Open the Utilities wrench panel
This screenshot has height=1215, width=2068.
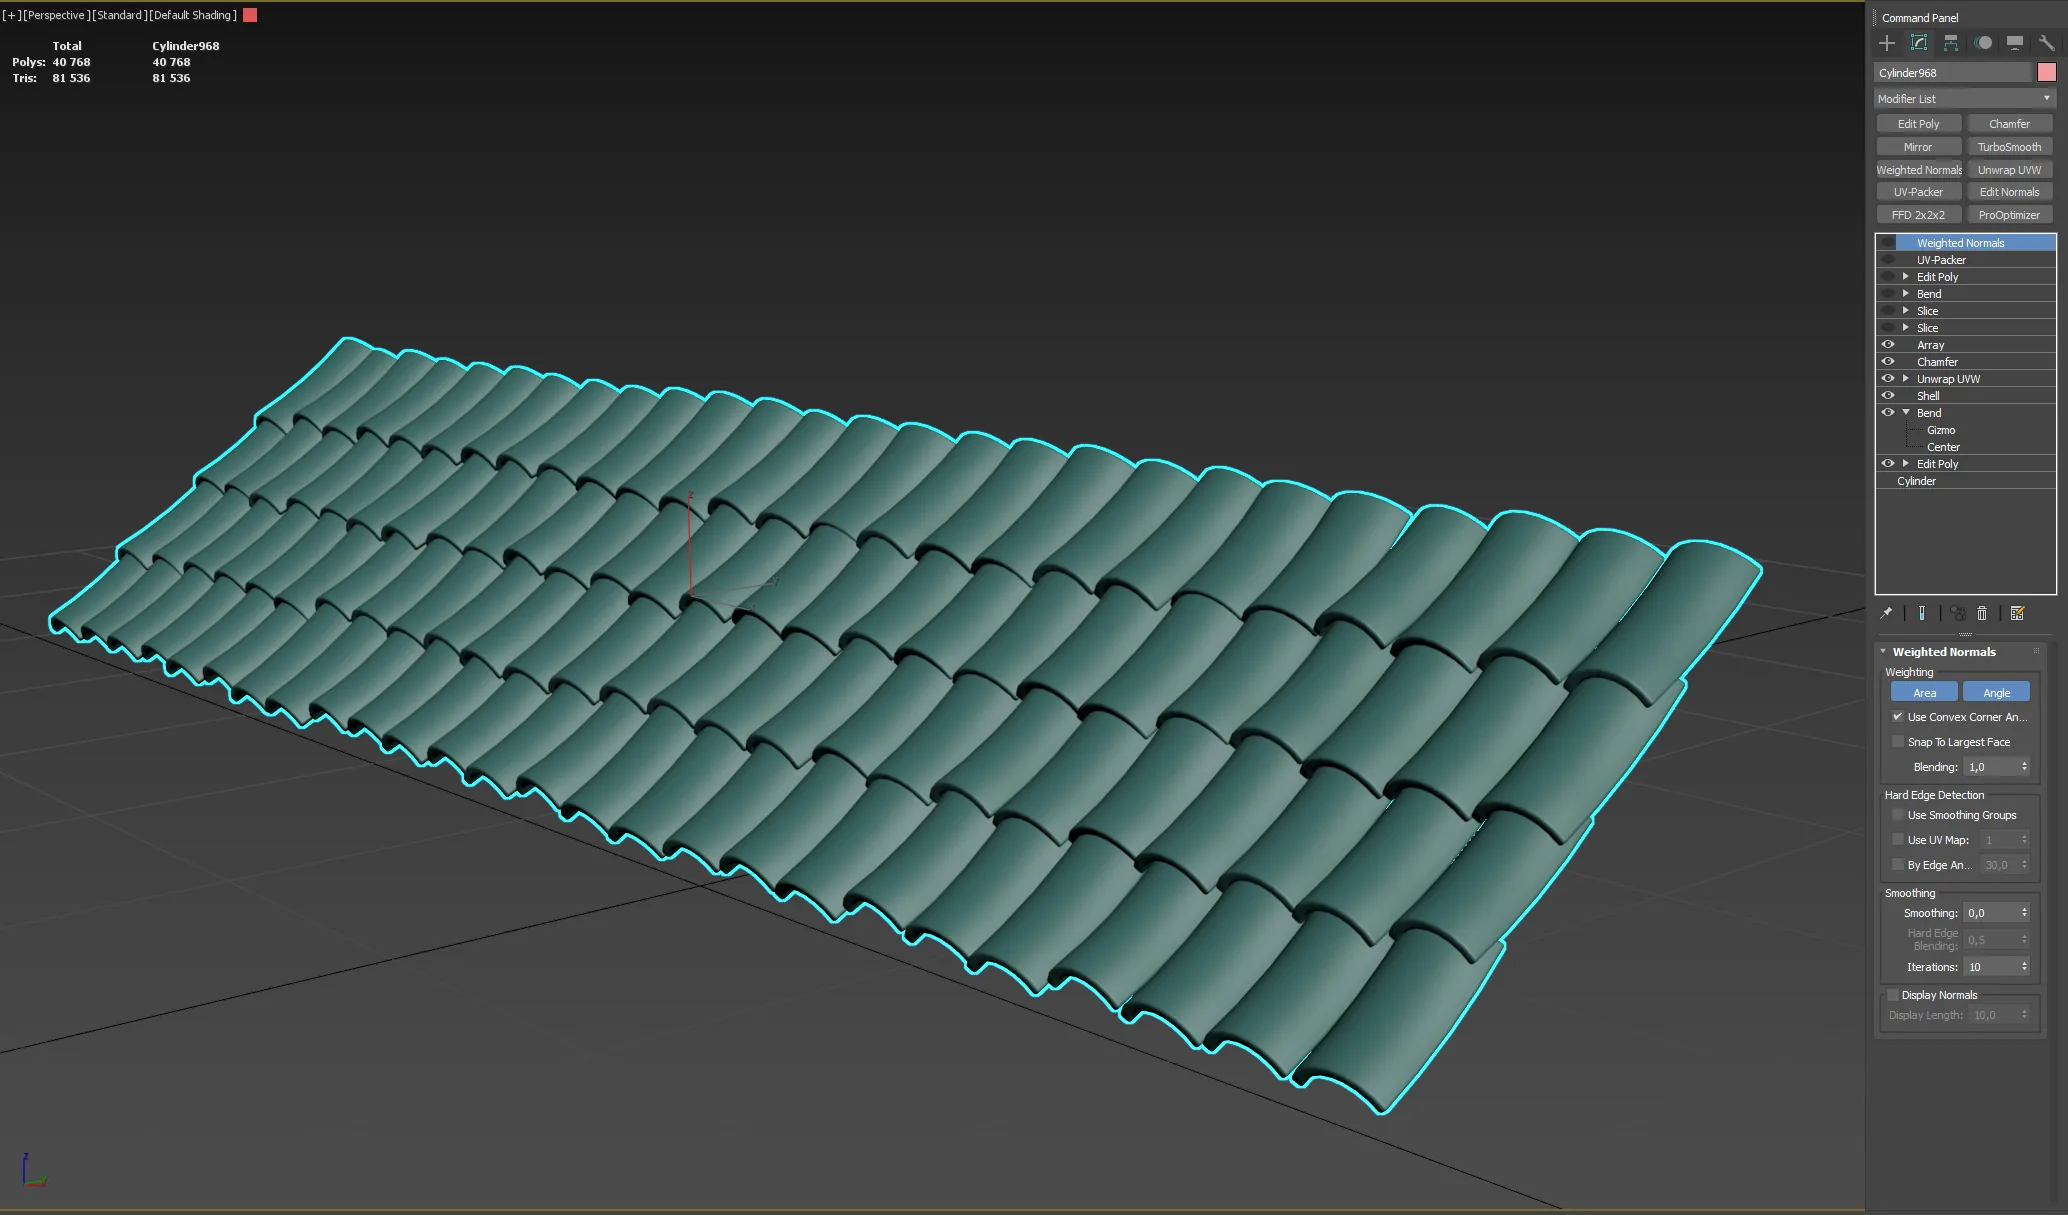coord(2046,43)
